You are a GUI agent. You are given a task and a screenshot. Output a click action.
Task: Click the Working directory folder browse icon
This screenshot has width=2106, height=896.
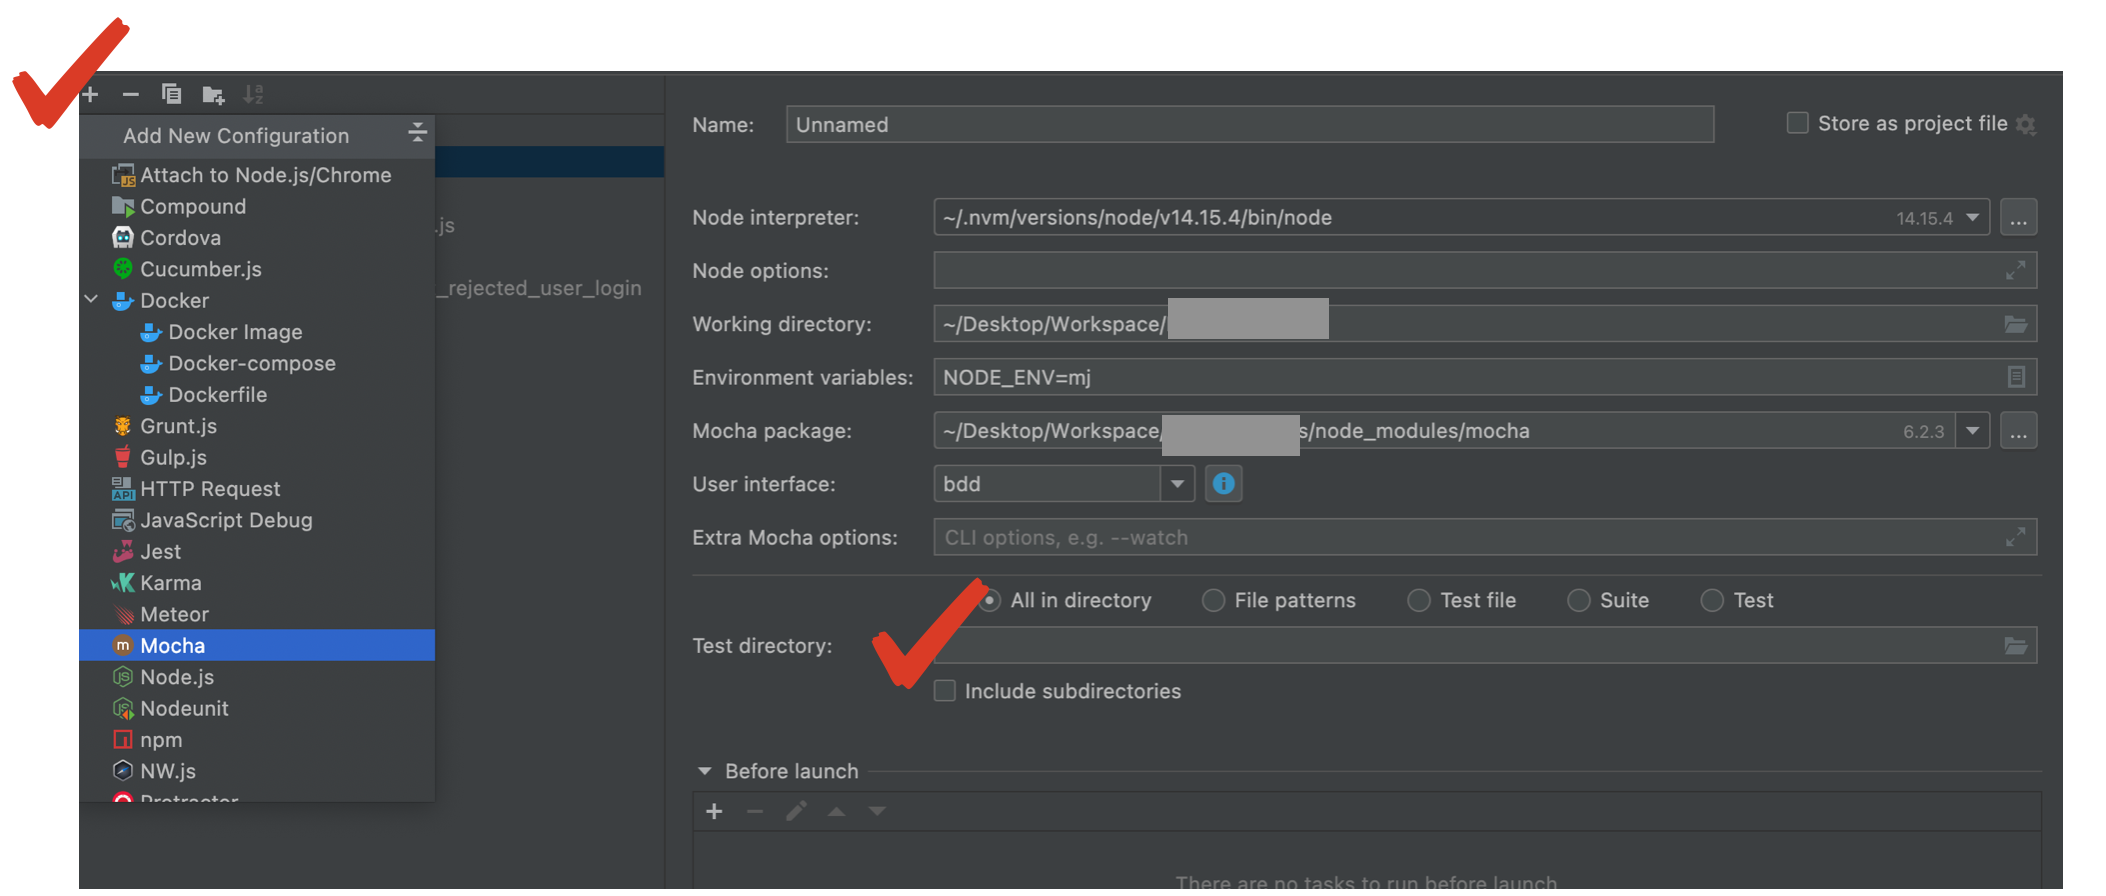(2015, 324)
